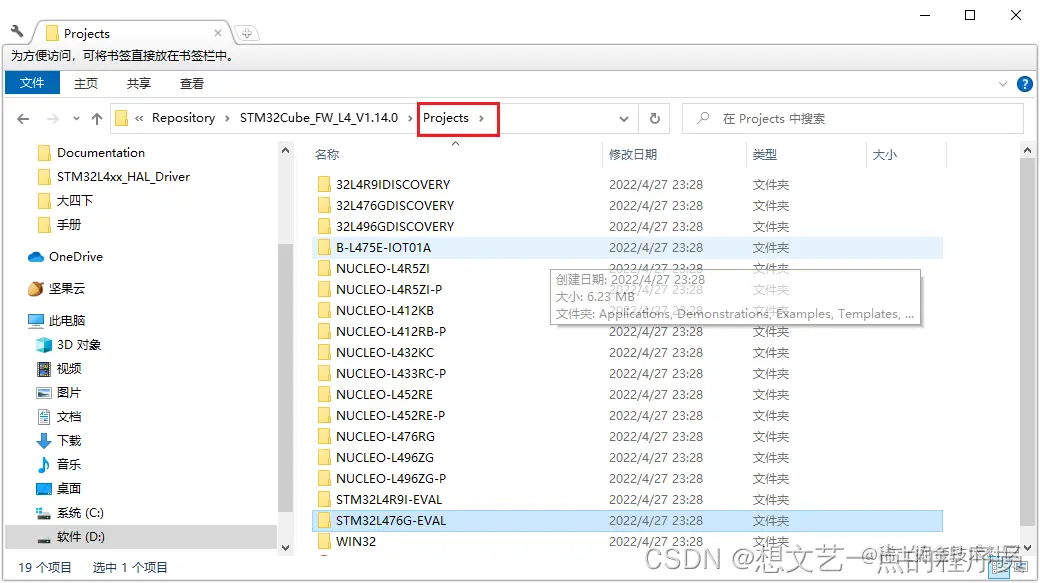Click the search Projects box
The height and width of the screenshot is (583, 1040).
pyautogui.click(x=853, y=119)
